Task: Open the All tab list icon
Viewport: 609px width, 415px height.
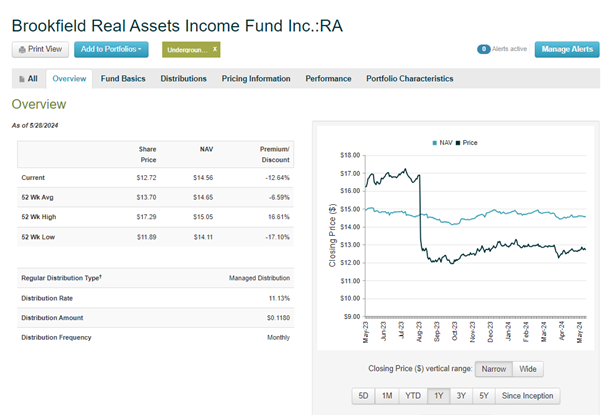Action: tap(20, 79)
